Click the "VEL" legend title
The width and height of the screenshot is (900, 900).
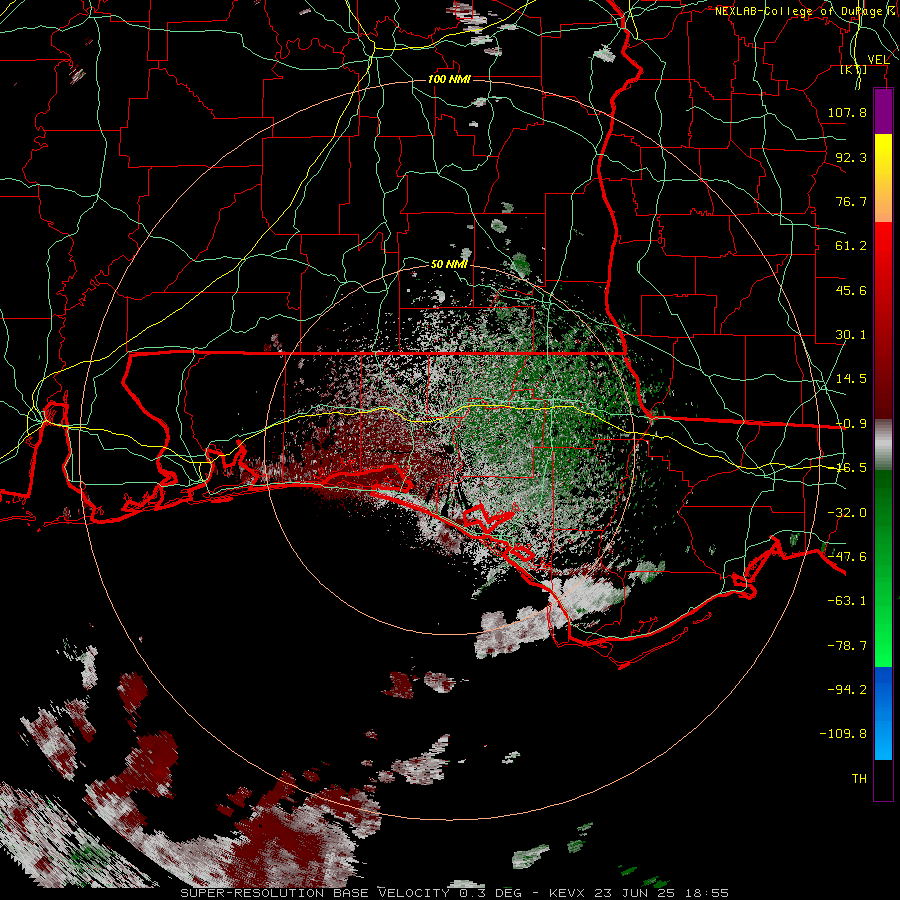878,59
